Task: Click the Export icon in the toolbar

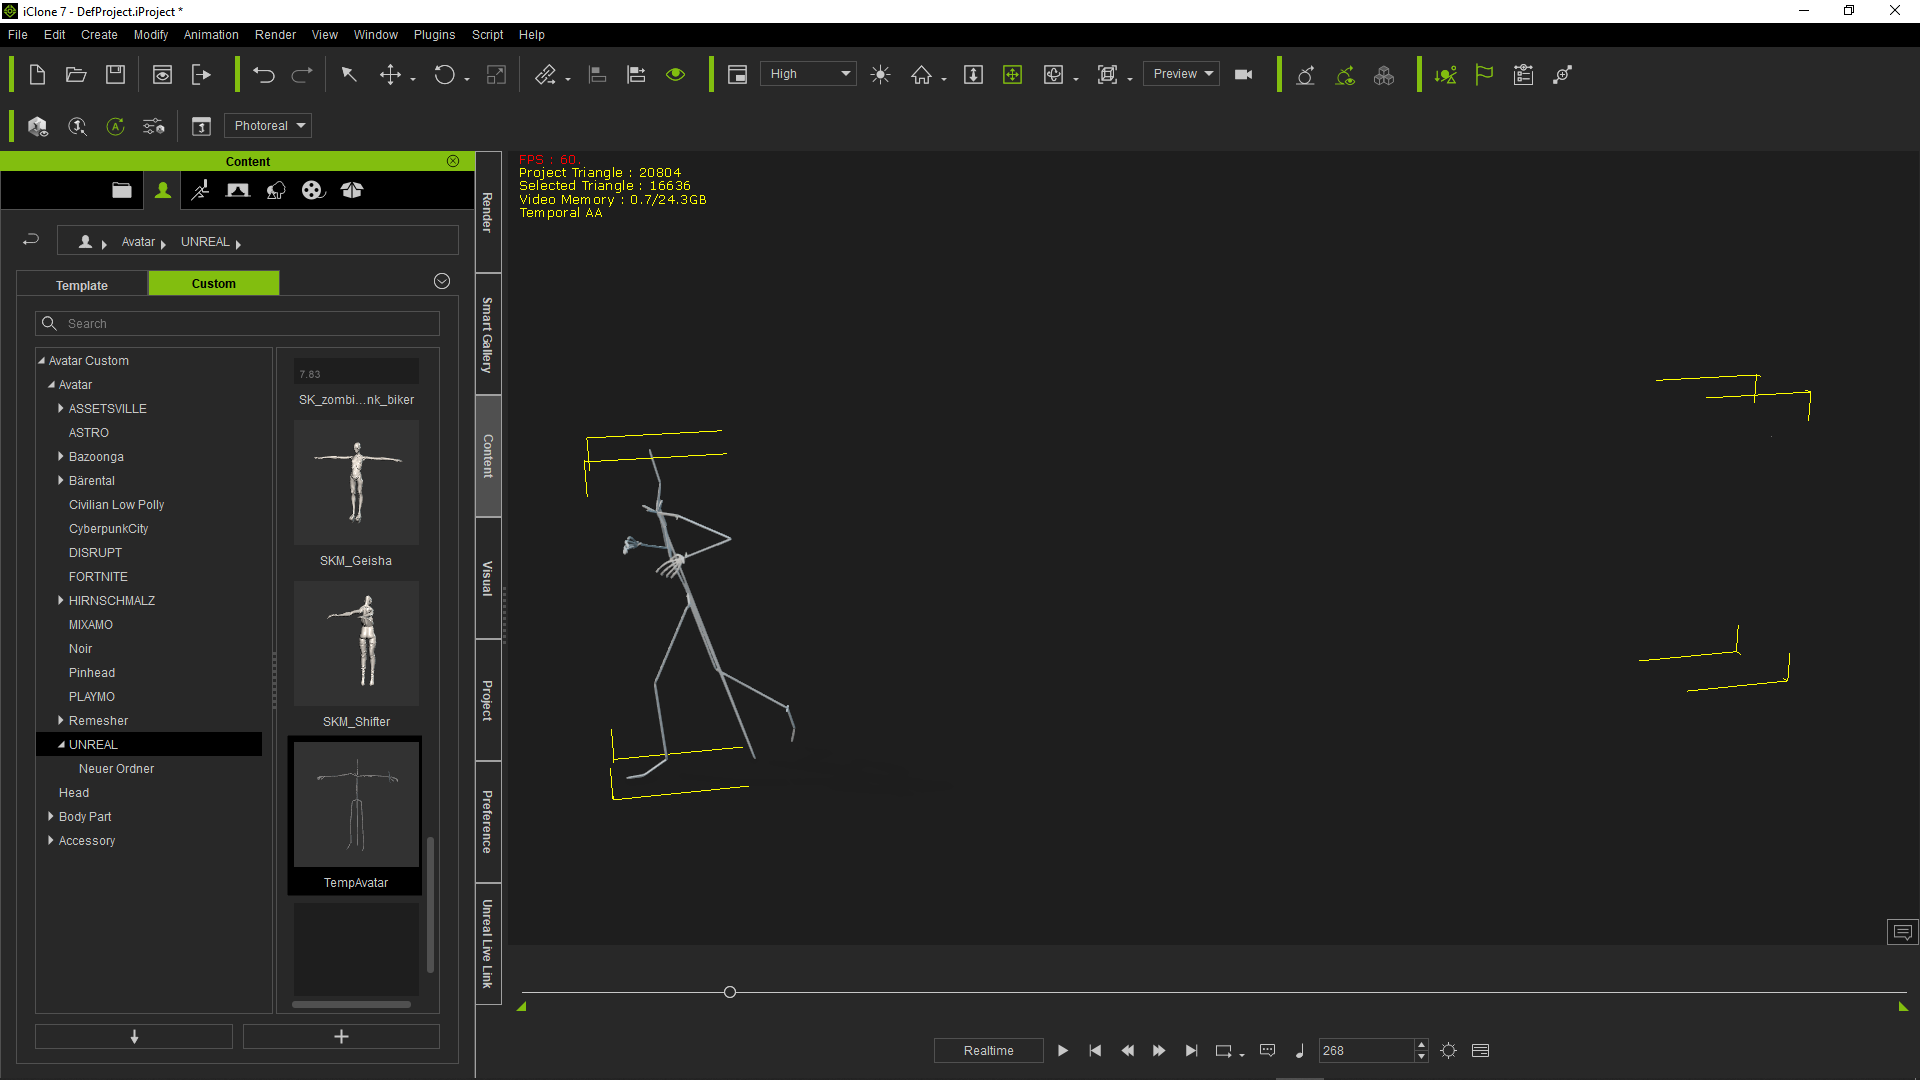Action: click(201, 75)
